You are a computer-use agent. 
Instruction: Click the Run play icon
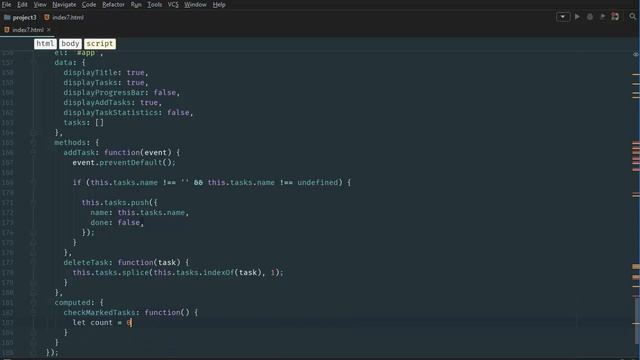[x=577, y=17]
